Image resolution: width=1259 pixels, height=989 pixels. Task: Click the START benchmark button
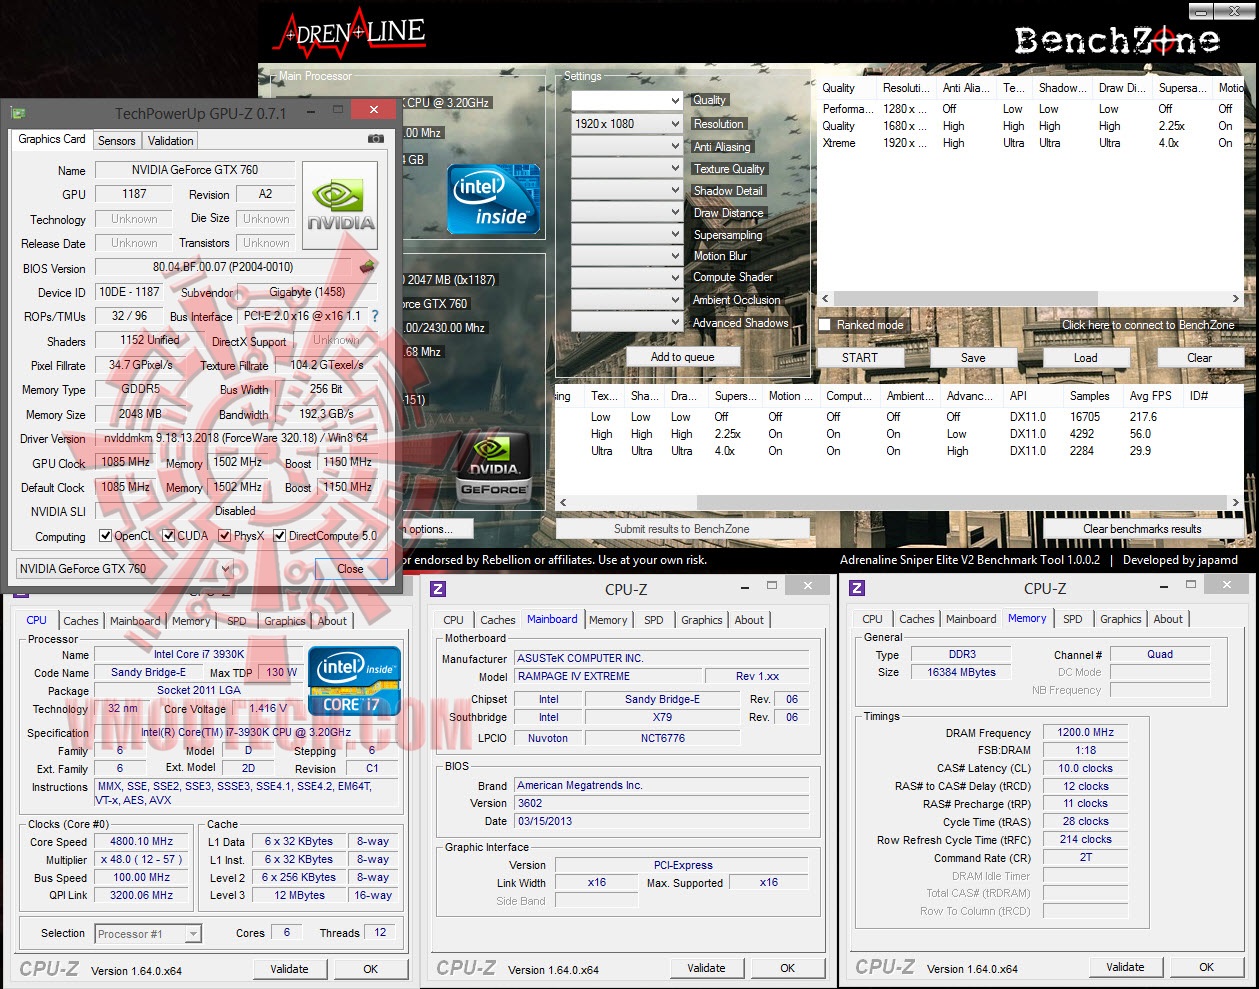point(860,357)
